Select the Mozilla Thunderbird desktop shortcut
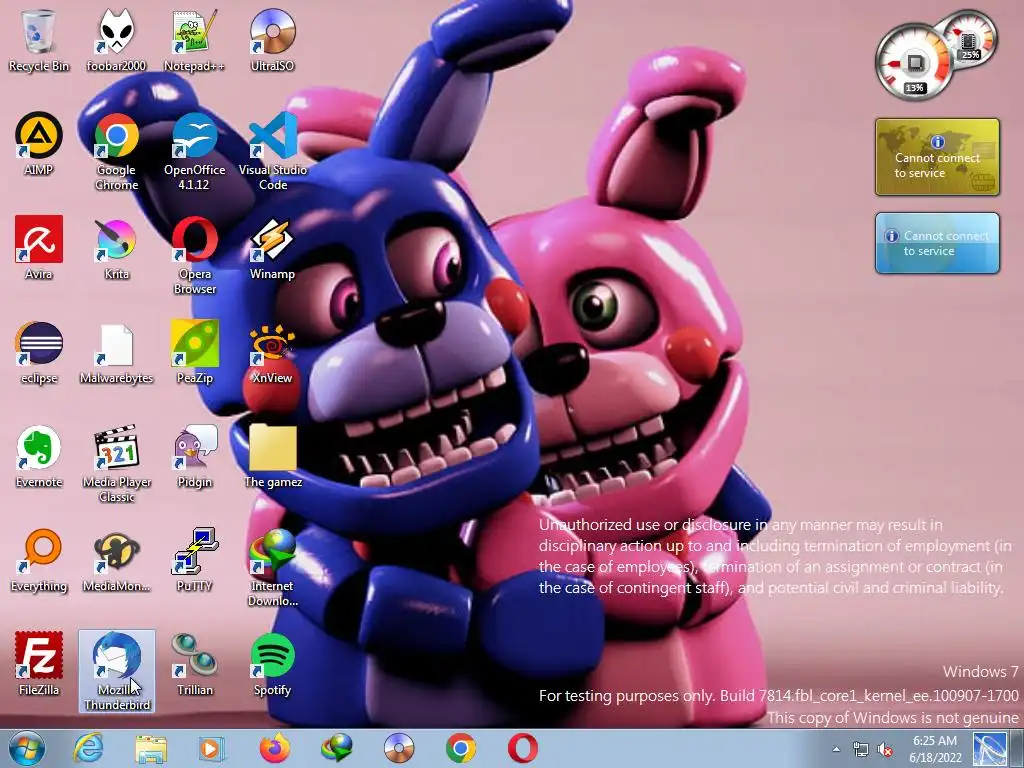 [x=116, y=671]
